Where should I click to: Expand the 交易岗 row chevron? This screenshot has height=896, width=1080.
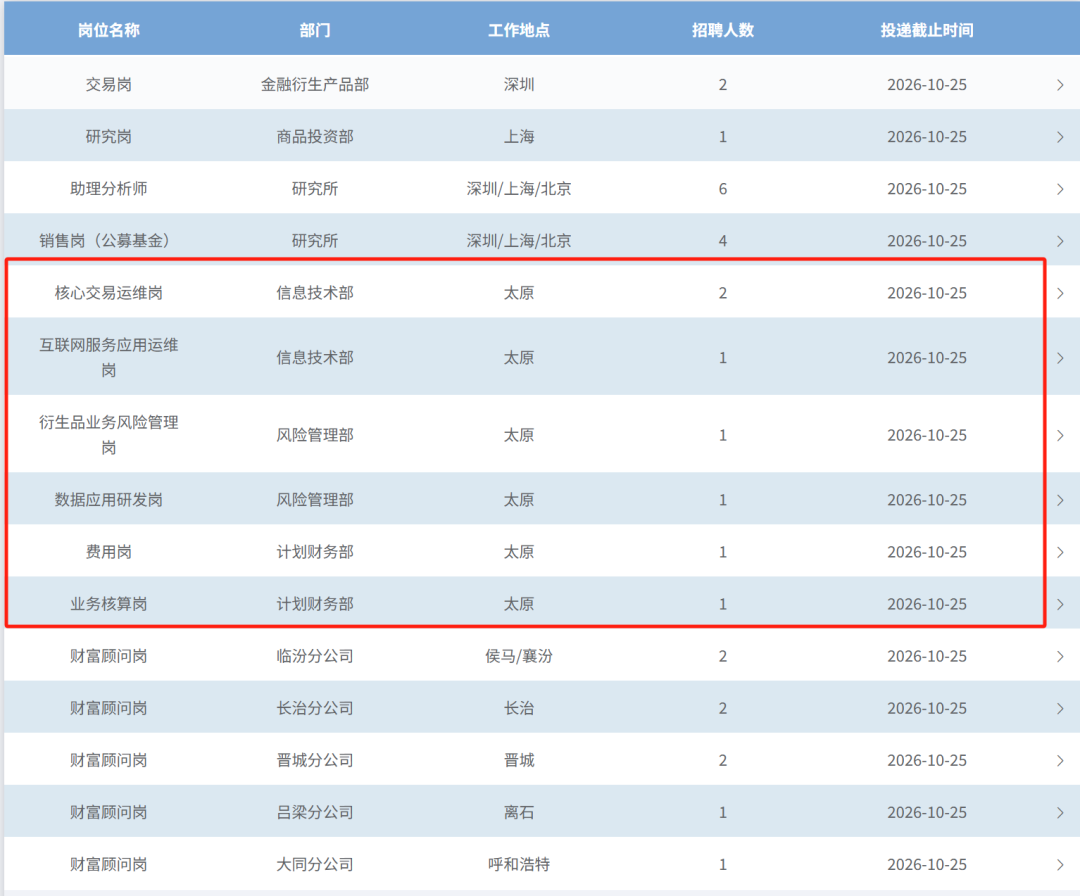(x=1060, y=85)
